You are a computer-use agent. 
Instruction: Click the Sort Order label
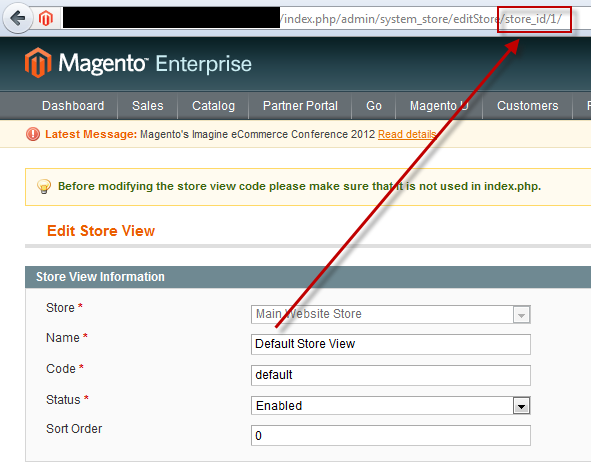click(x=74, y=429)
